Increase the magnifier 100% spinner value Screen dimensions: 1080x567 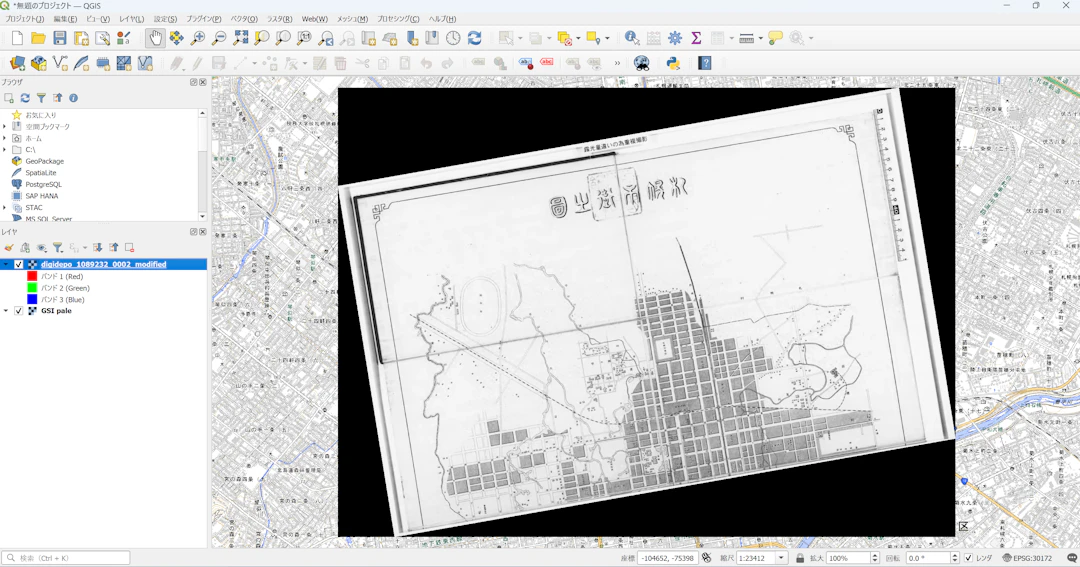[x=875, y=555]
